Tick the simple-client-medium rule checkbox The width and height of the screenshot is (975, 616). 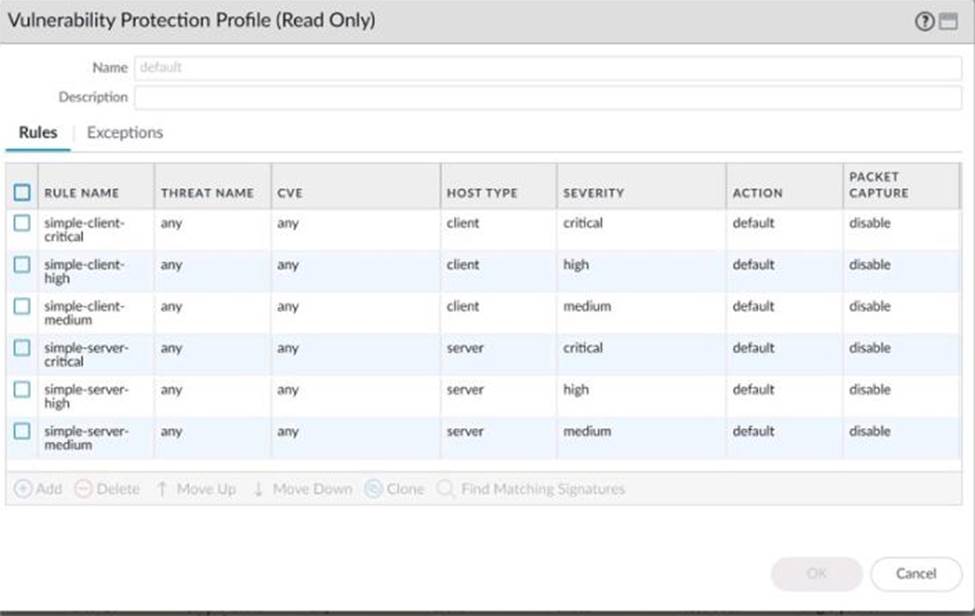tap(22, 307)
